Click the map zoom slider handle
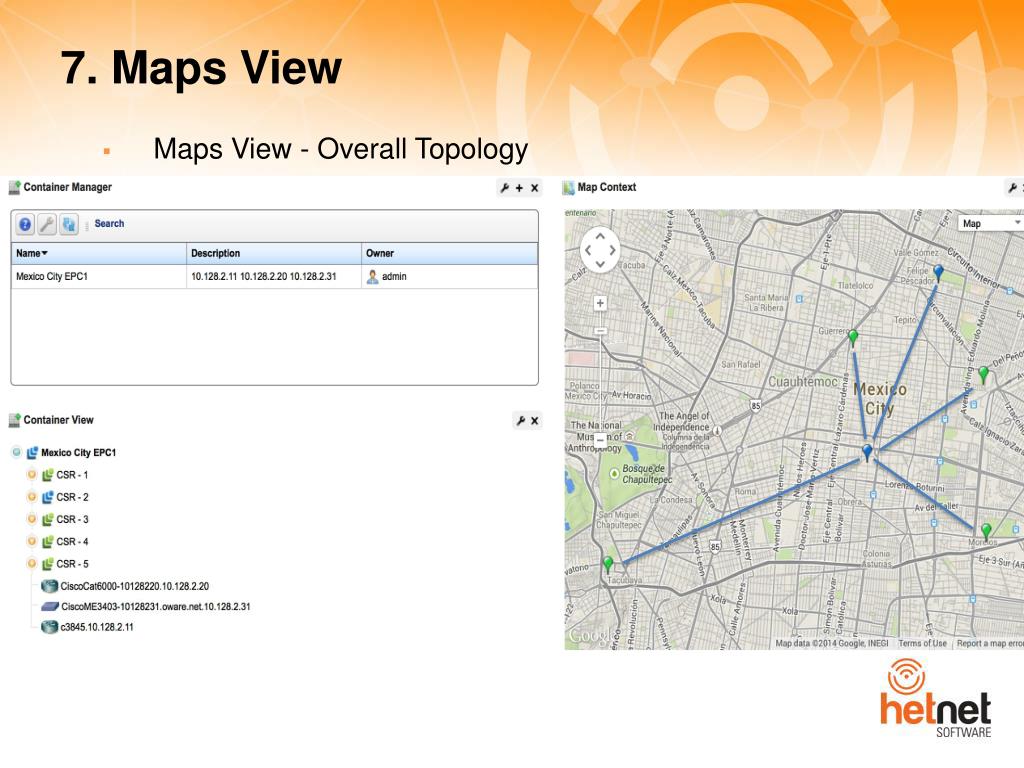 pyautogui.click(x=600, y=331)
